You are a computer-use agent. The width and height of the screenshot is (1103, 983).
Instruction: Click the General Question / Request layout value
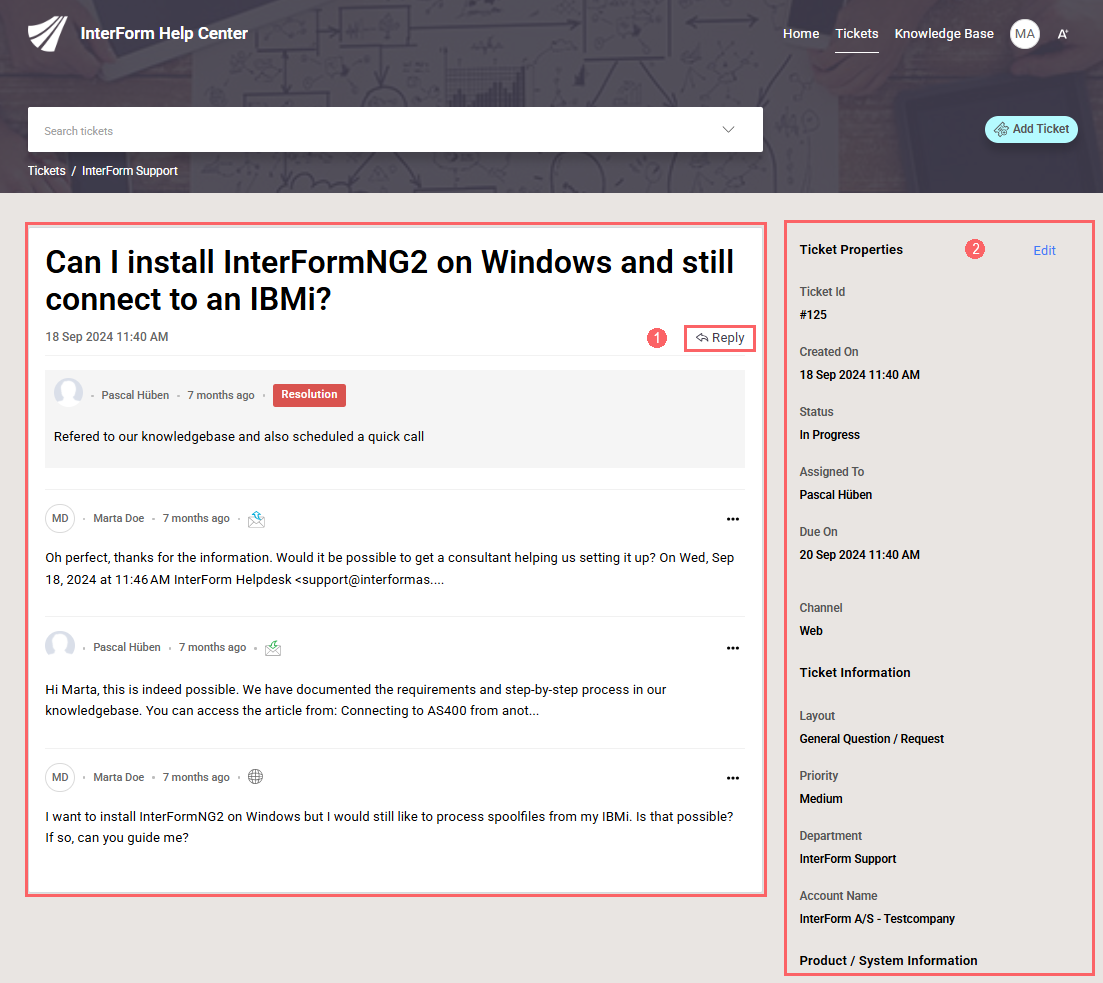(872, 739)
